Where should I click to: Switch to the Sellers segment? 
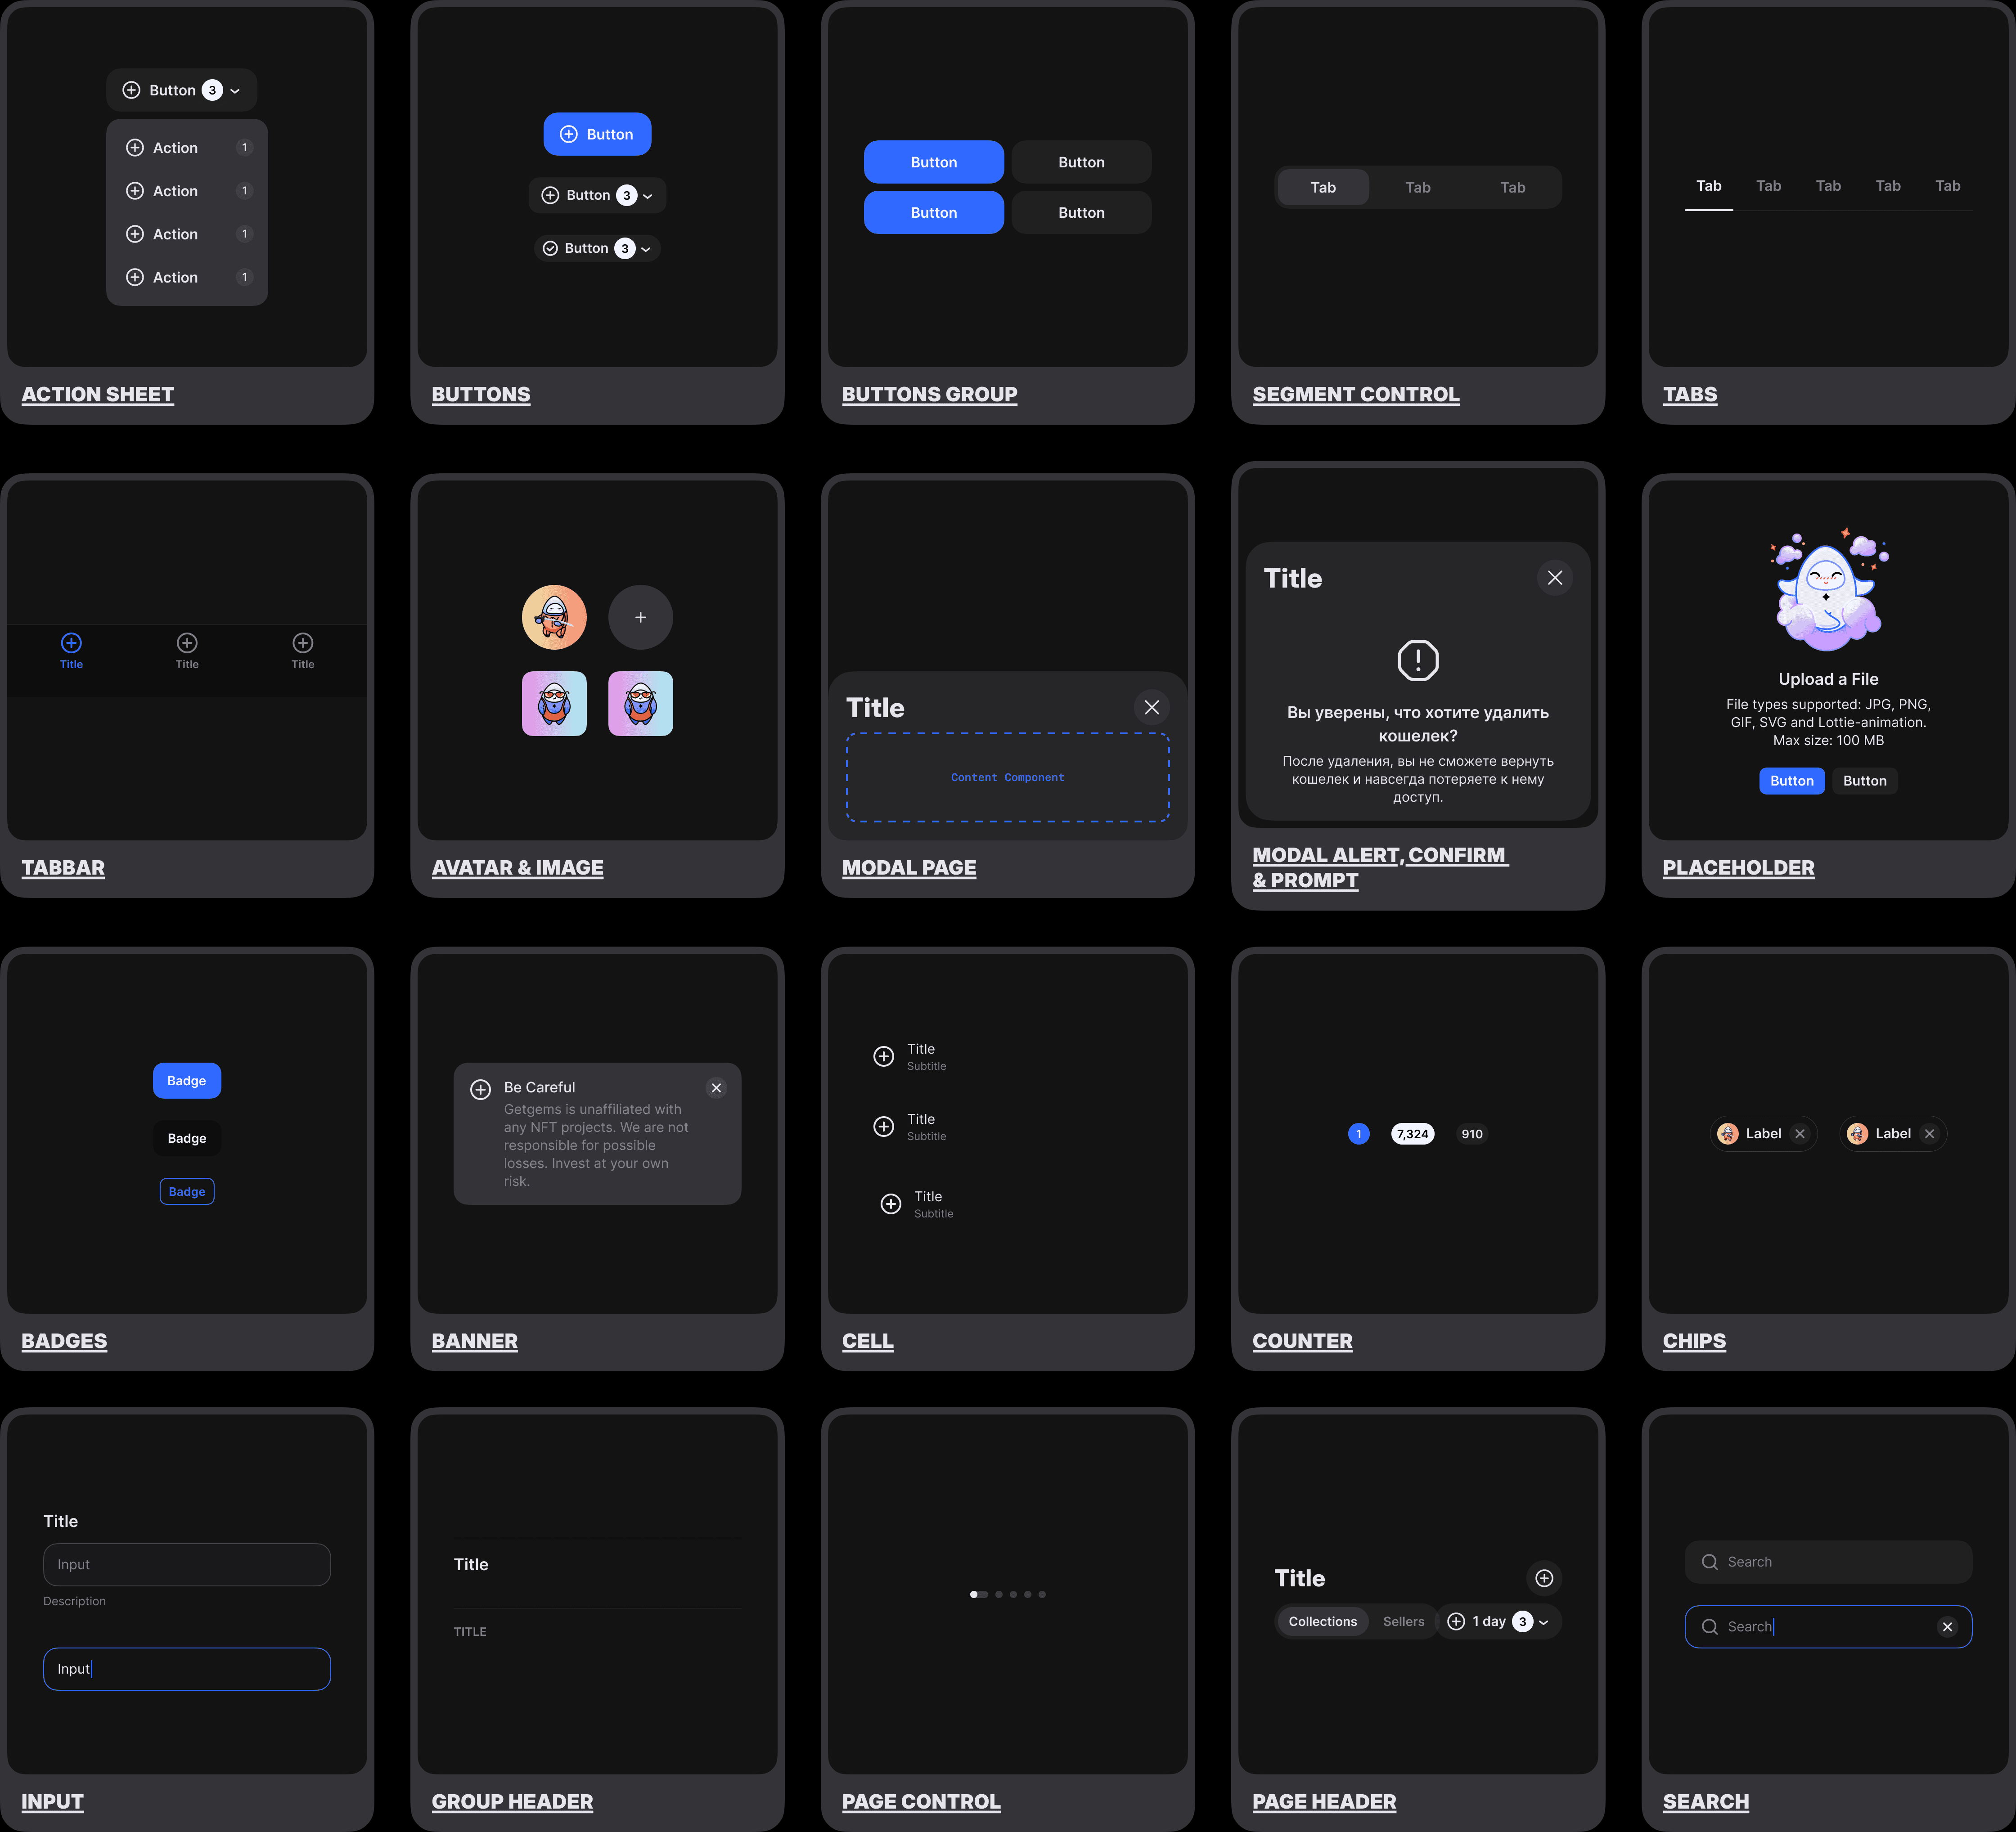point(1403,1621)
